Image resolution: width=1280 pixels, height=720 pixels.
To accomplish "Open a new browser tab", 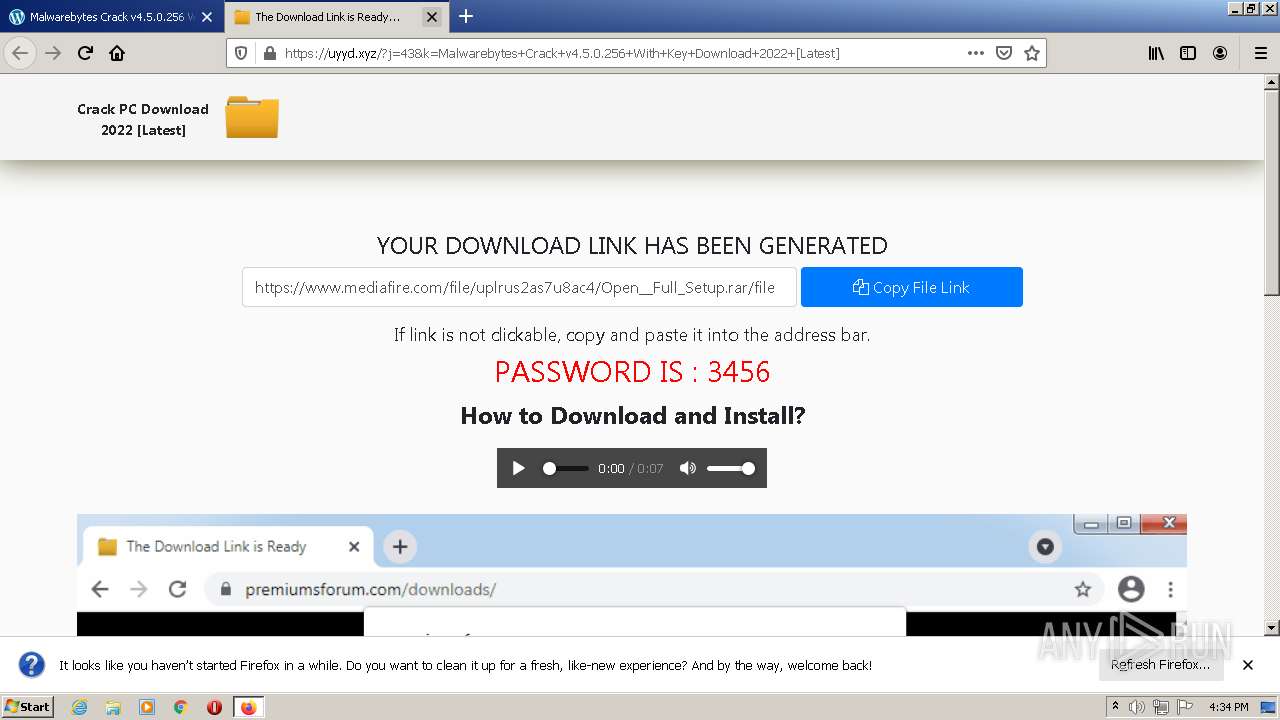I will click(466, 16).
